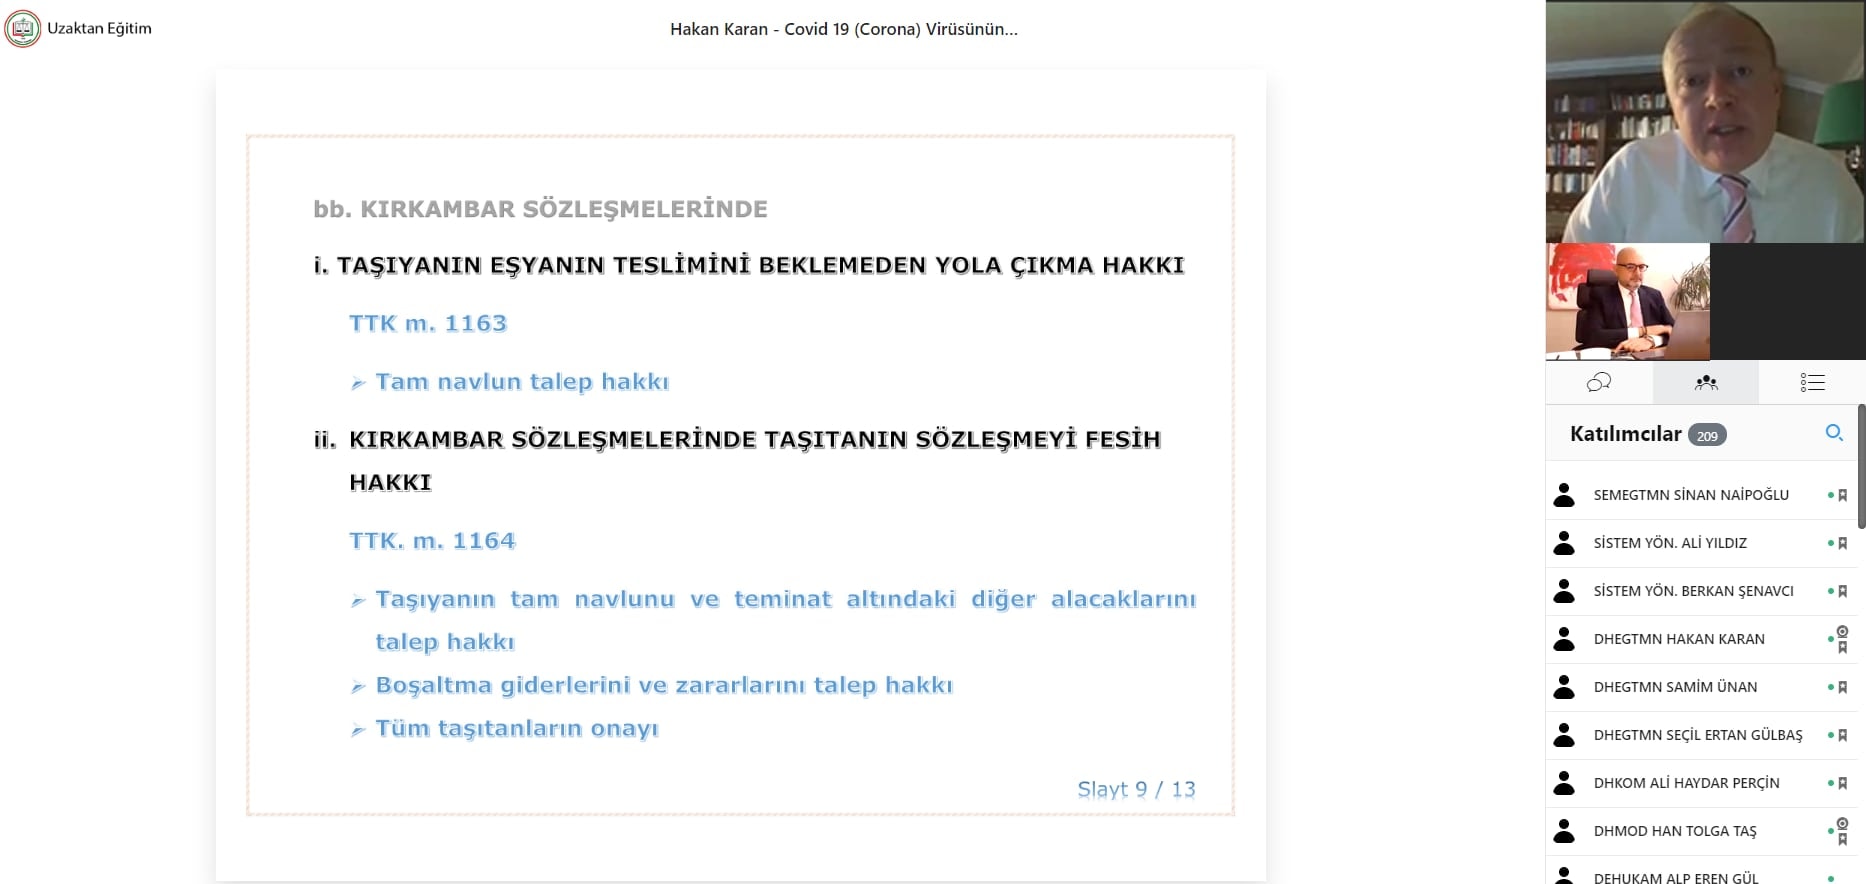
Task: Select participant DEHUKAM ALP EREN GÜL
Action: [1702, 872]
